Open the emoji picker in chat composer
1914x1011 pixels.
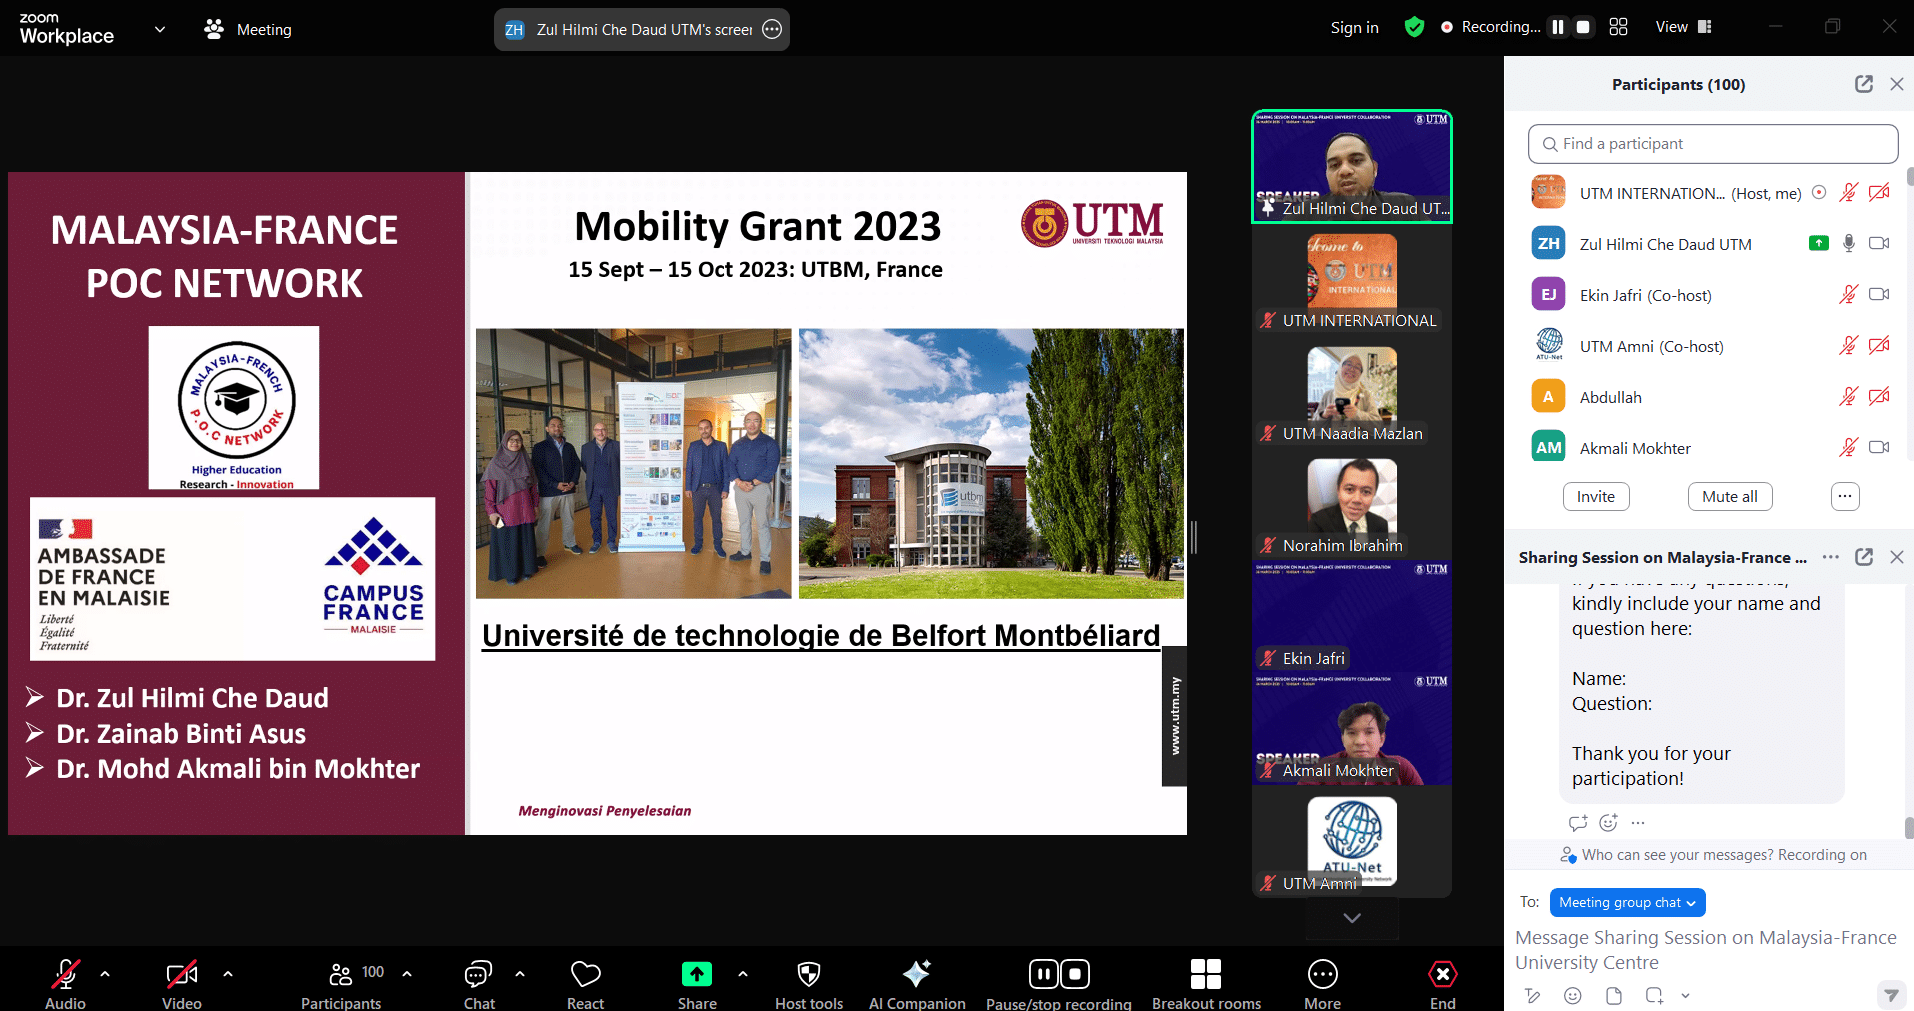point(1573,995)
